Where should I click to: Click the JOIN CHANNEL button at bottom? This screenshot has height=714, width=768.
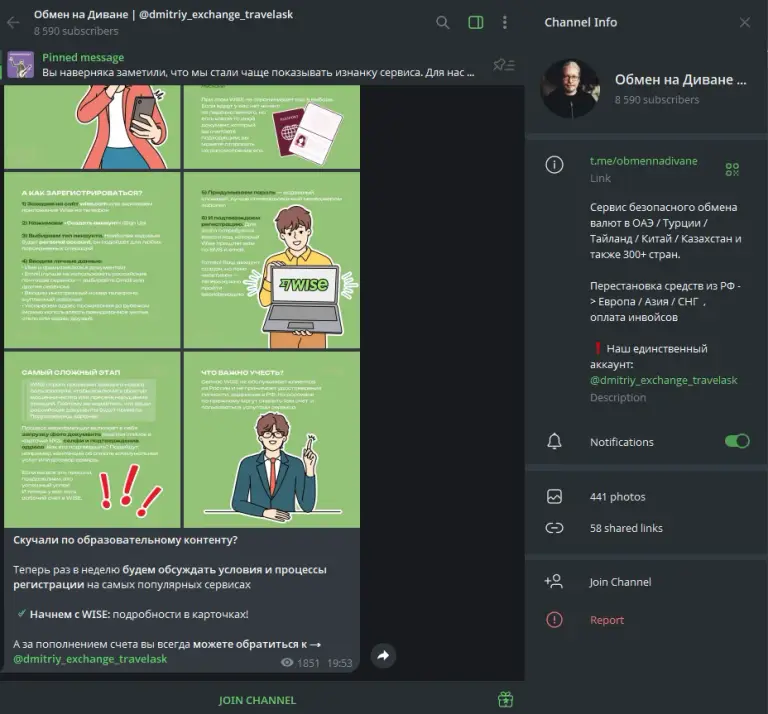[257, 700]
